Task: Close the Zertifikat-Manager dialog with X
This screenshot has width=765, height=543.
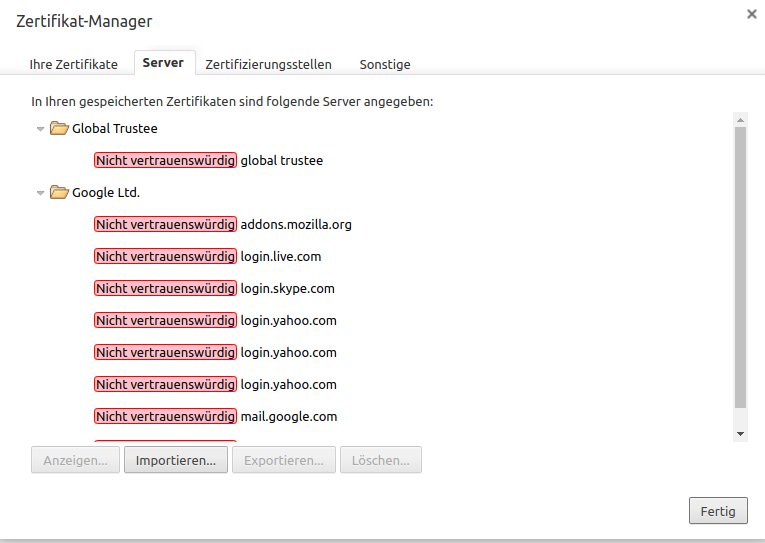Action: 752,14
